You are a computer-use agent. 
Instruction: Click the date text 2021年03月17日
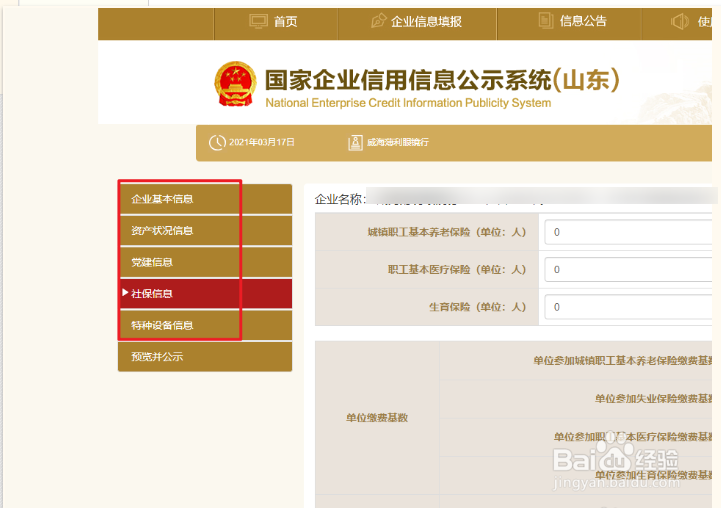[262, 143]
